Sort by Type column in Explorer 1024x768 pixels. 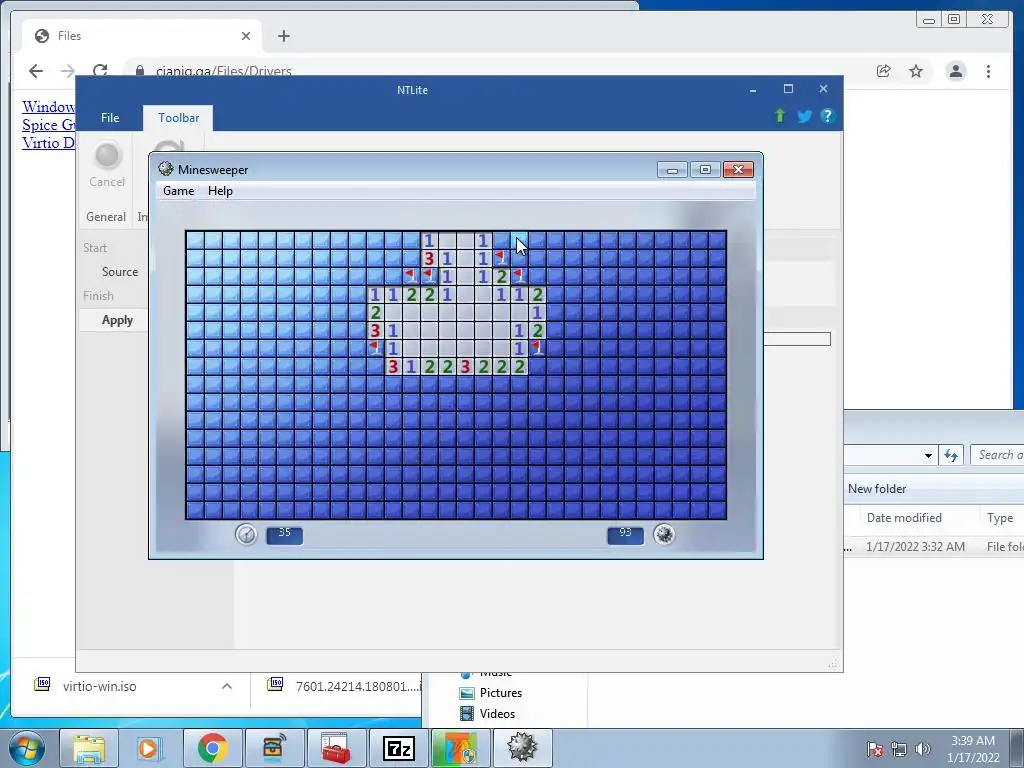[x=1000, y=518]
